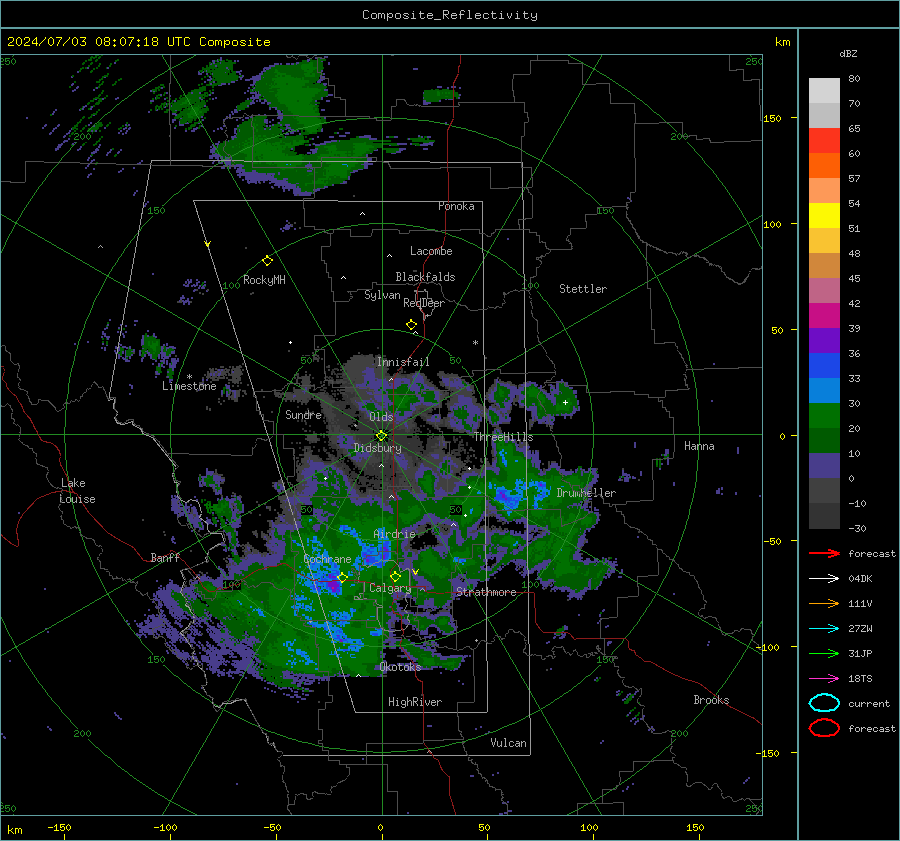The width and height of the screenshot is (900, 841).
Task: Click the 04DK legend label
Action: [860, 579]
